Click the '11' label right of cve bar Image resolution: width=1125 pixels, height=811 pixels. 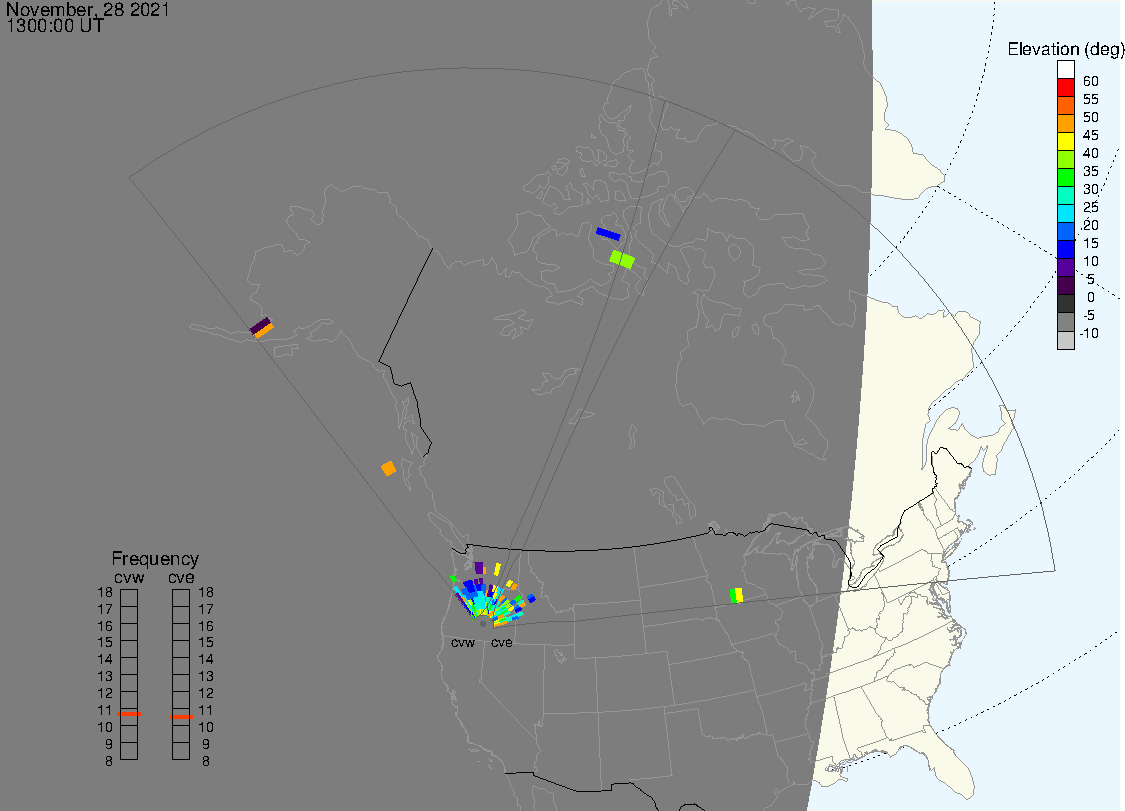(x=206, y=711)
